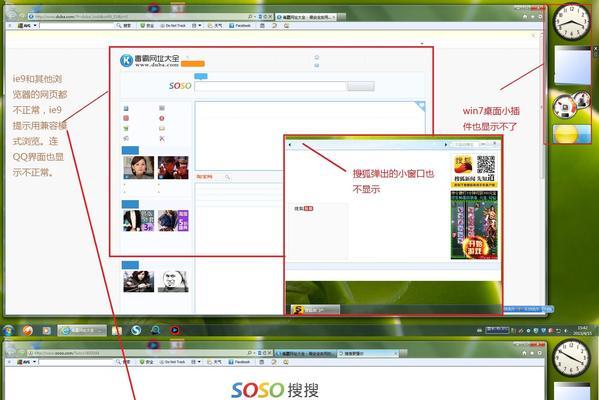Click the QR code image in Sohu popup

(x=486, y=164)
